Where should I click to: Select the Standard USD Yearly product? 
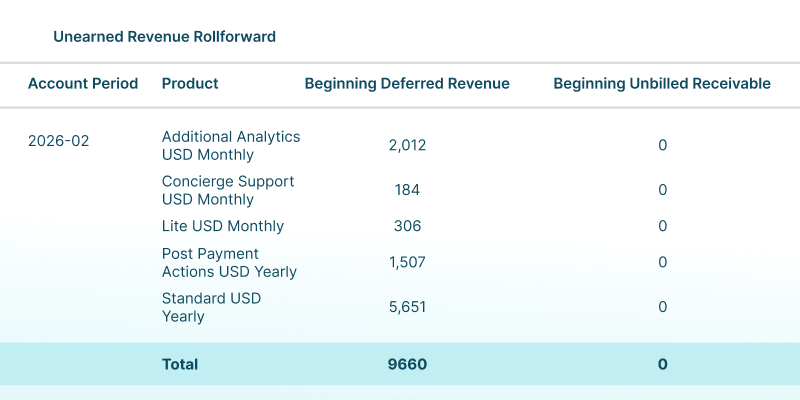(211, 307)
